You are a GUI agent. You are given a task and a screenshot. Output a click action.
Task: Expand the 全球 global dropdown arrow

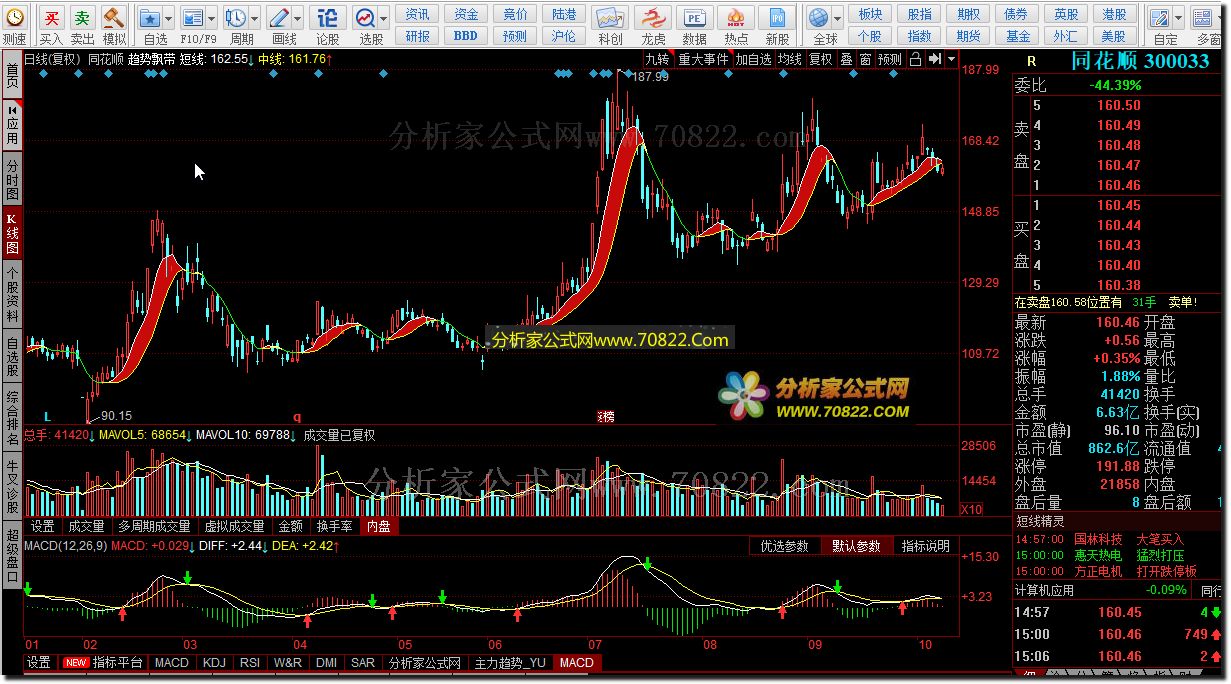point(838,18)
